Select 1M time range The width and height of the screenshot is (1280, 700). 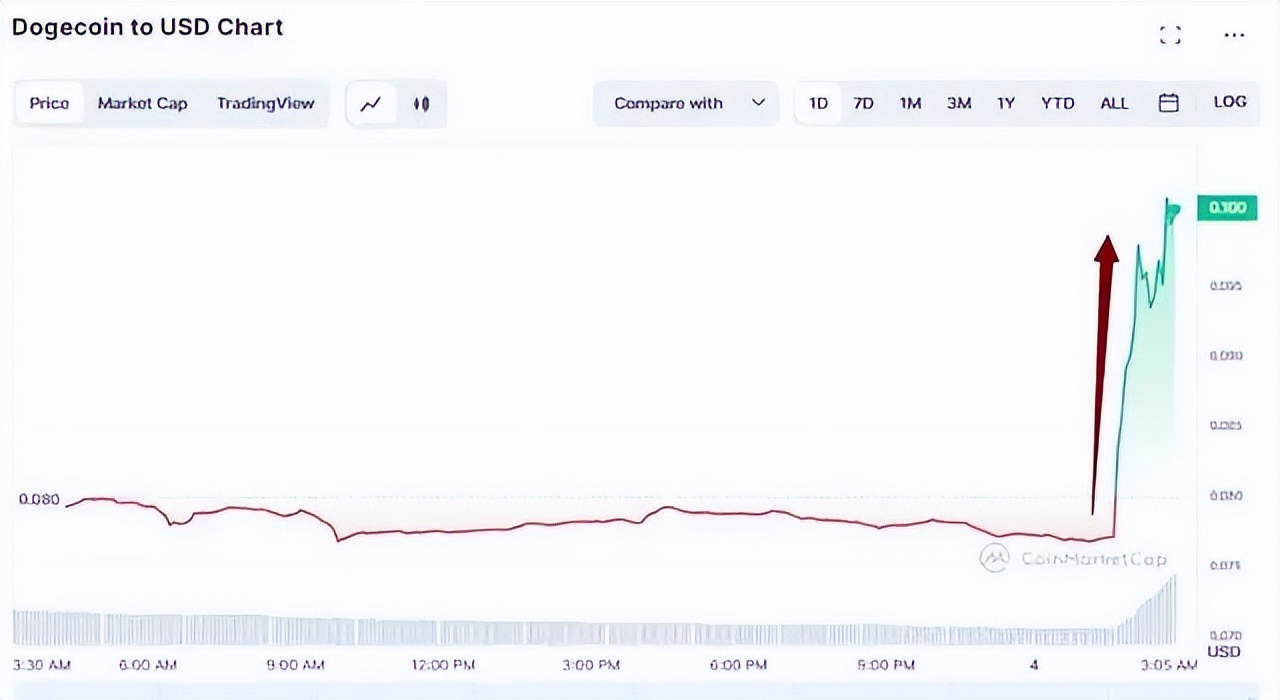pyautogui.click(x=910, y=103)
